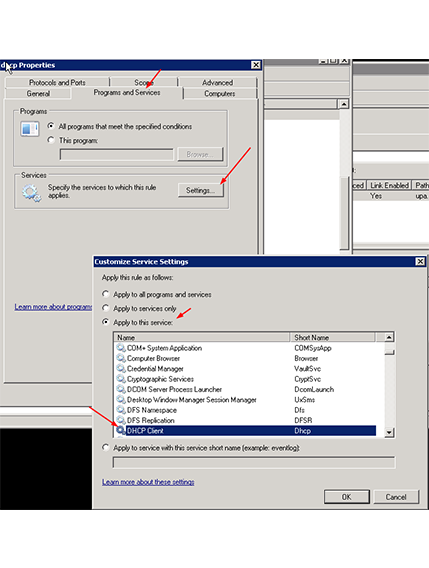Click the DFS Replication service icon
The image size is (429, 568).
tap(121, 420)
